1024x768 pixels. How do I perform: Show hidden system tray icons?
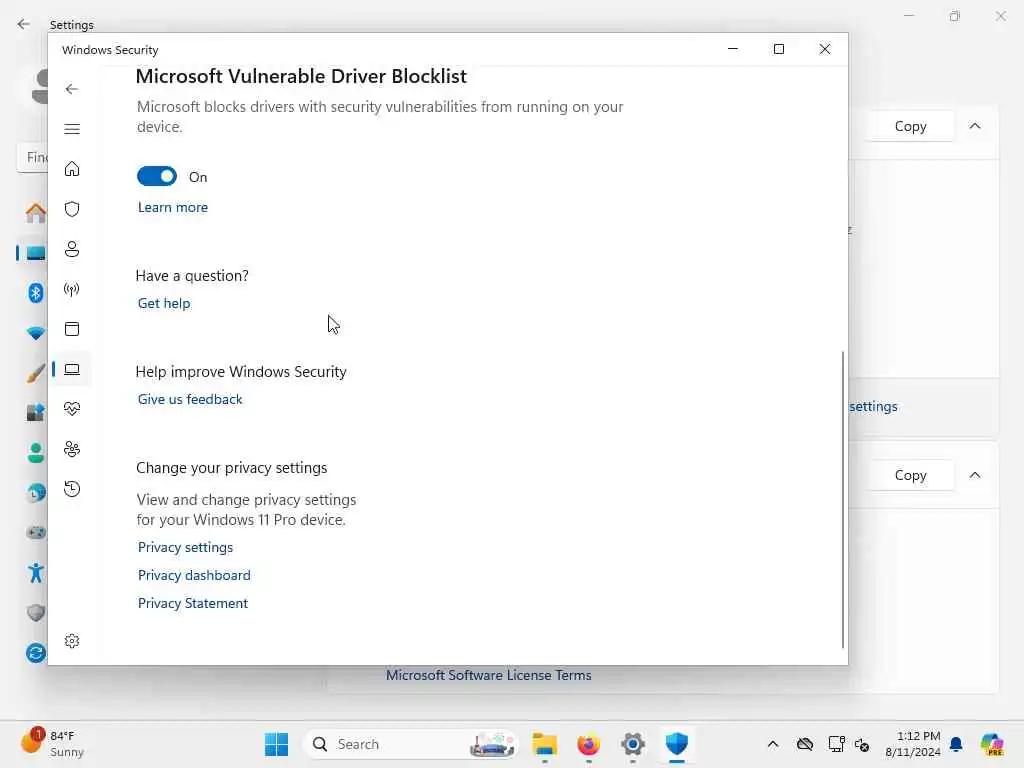coord(773,744)
